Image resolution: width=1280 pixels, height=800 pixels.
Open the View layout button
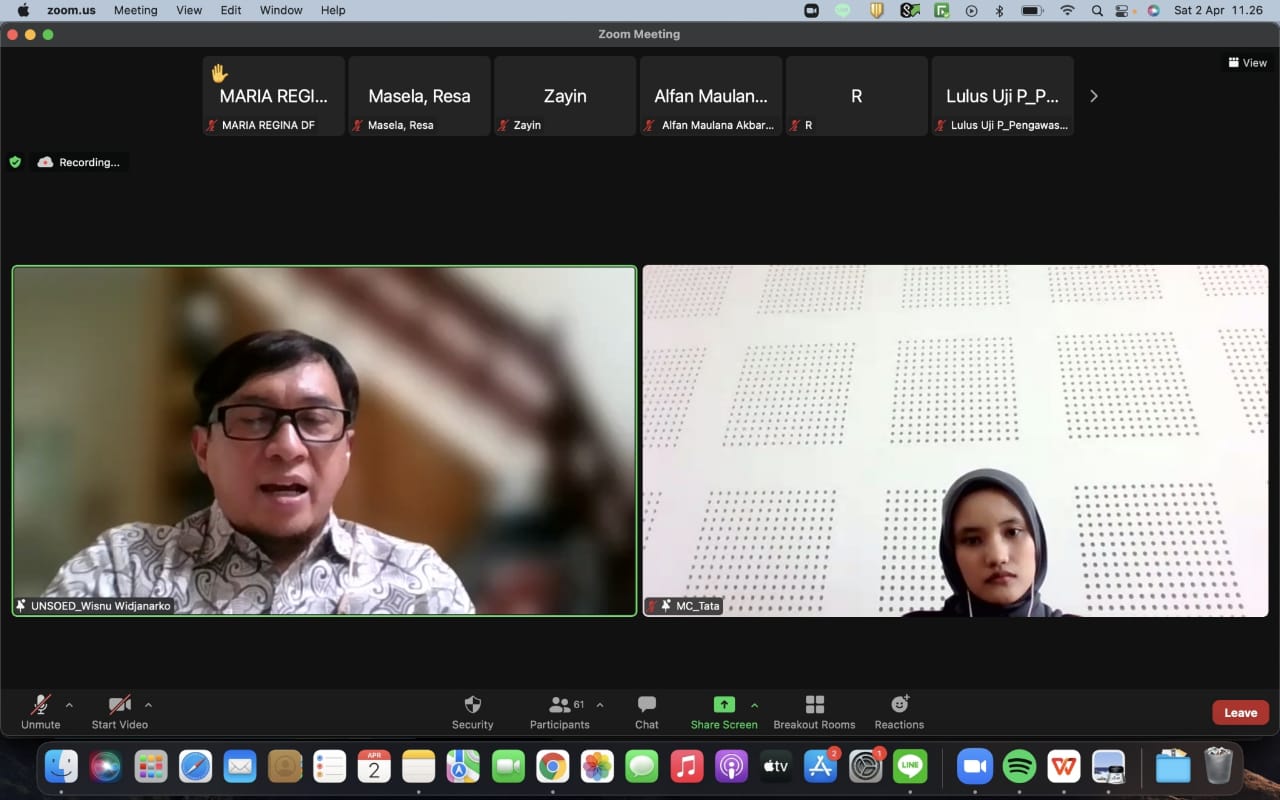[x=1247, y=63]
